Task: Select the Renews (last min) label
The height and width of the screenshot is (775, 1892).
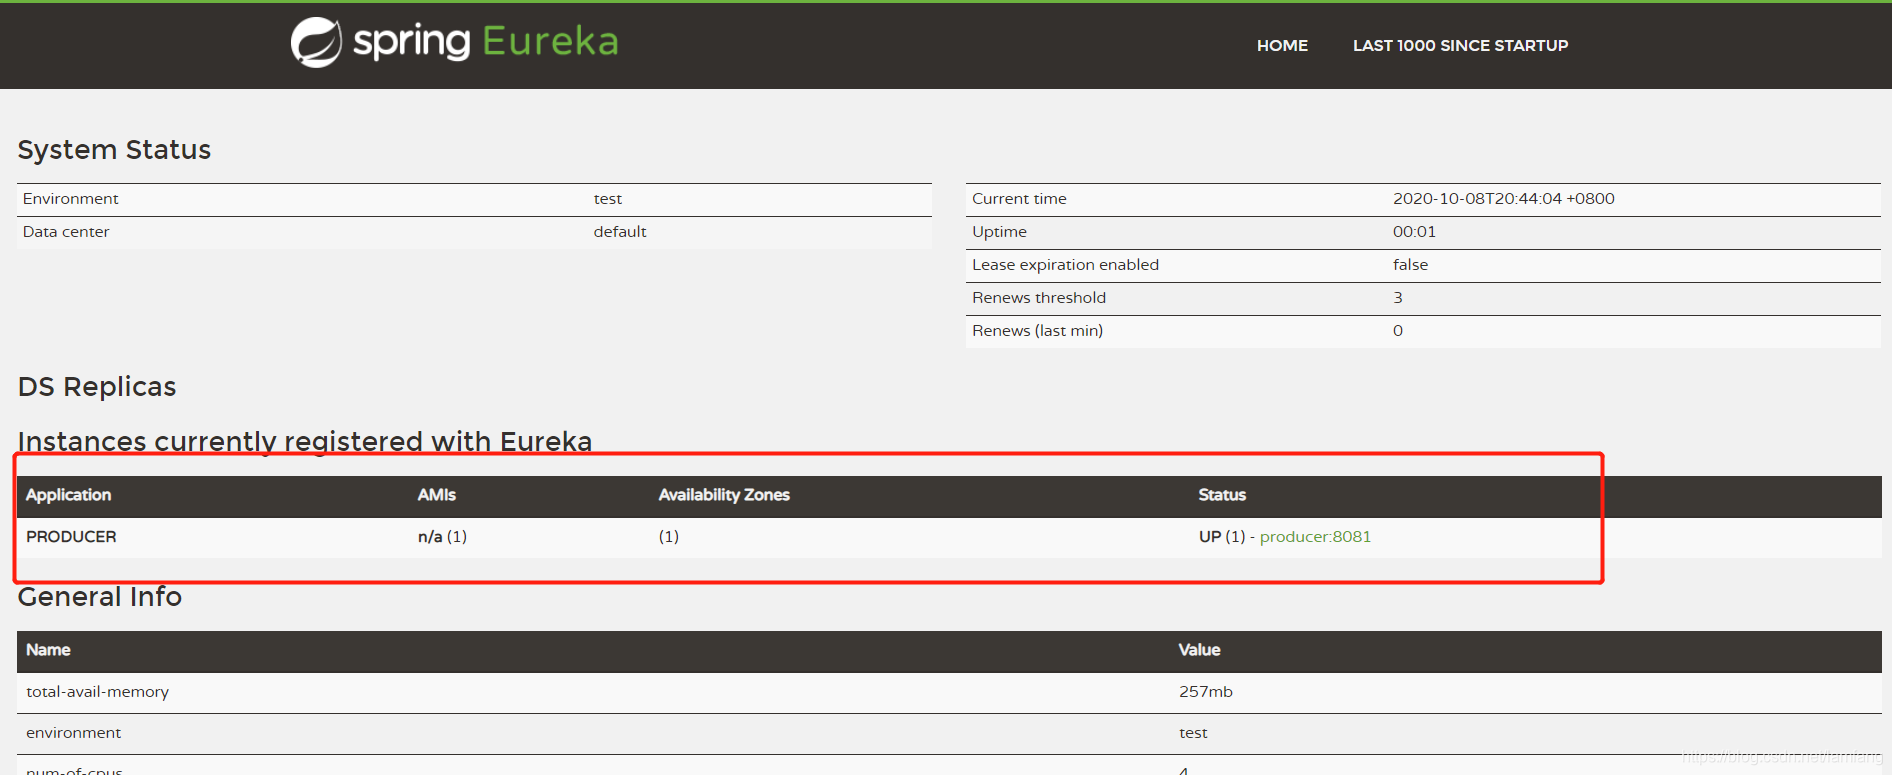Action: (1037, 331)
